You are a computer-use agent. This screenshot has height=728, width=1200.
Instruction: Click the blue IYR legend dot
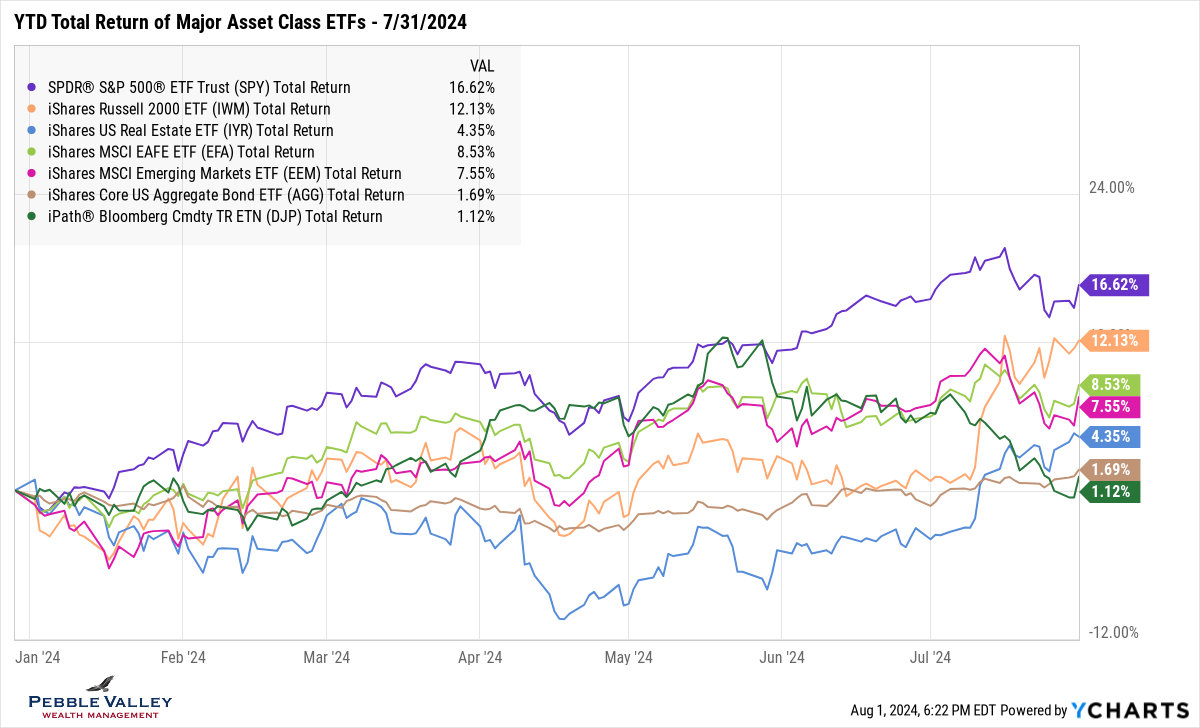[x=35, y=131]
